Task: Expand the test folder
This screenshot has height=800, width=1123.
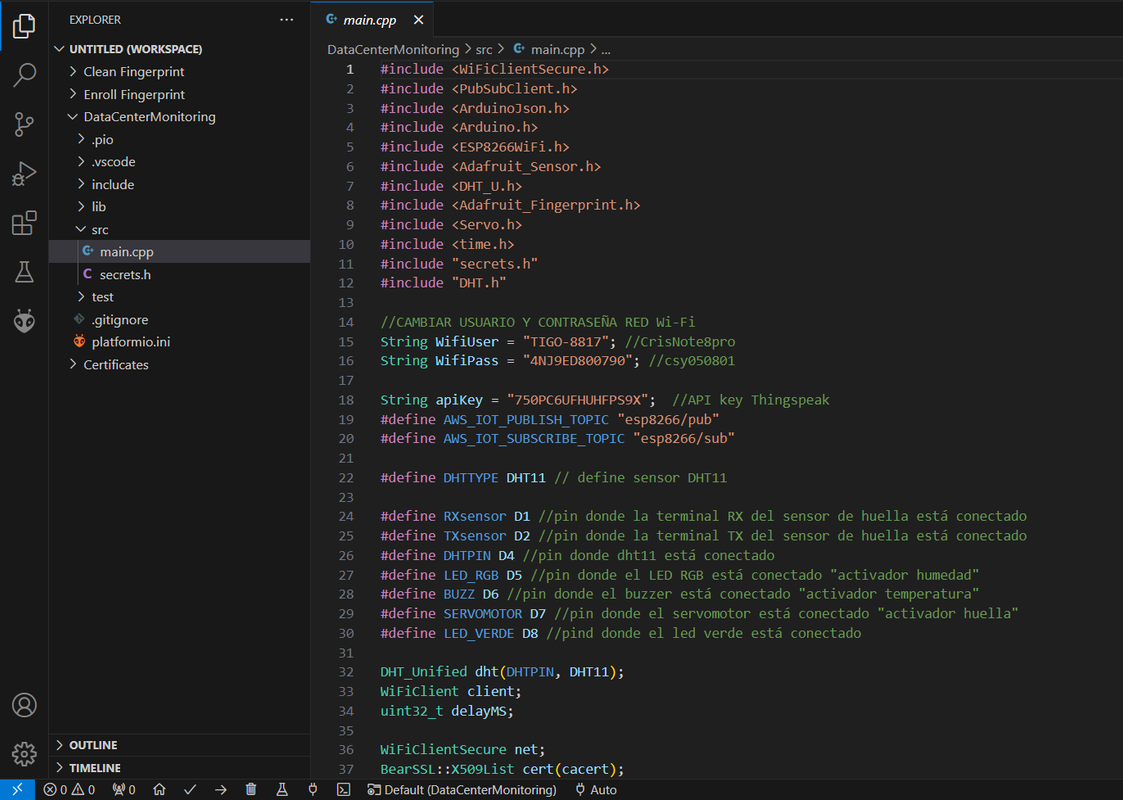Action: click(81, 297)
